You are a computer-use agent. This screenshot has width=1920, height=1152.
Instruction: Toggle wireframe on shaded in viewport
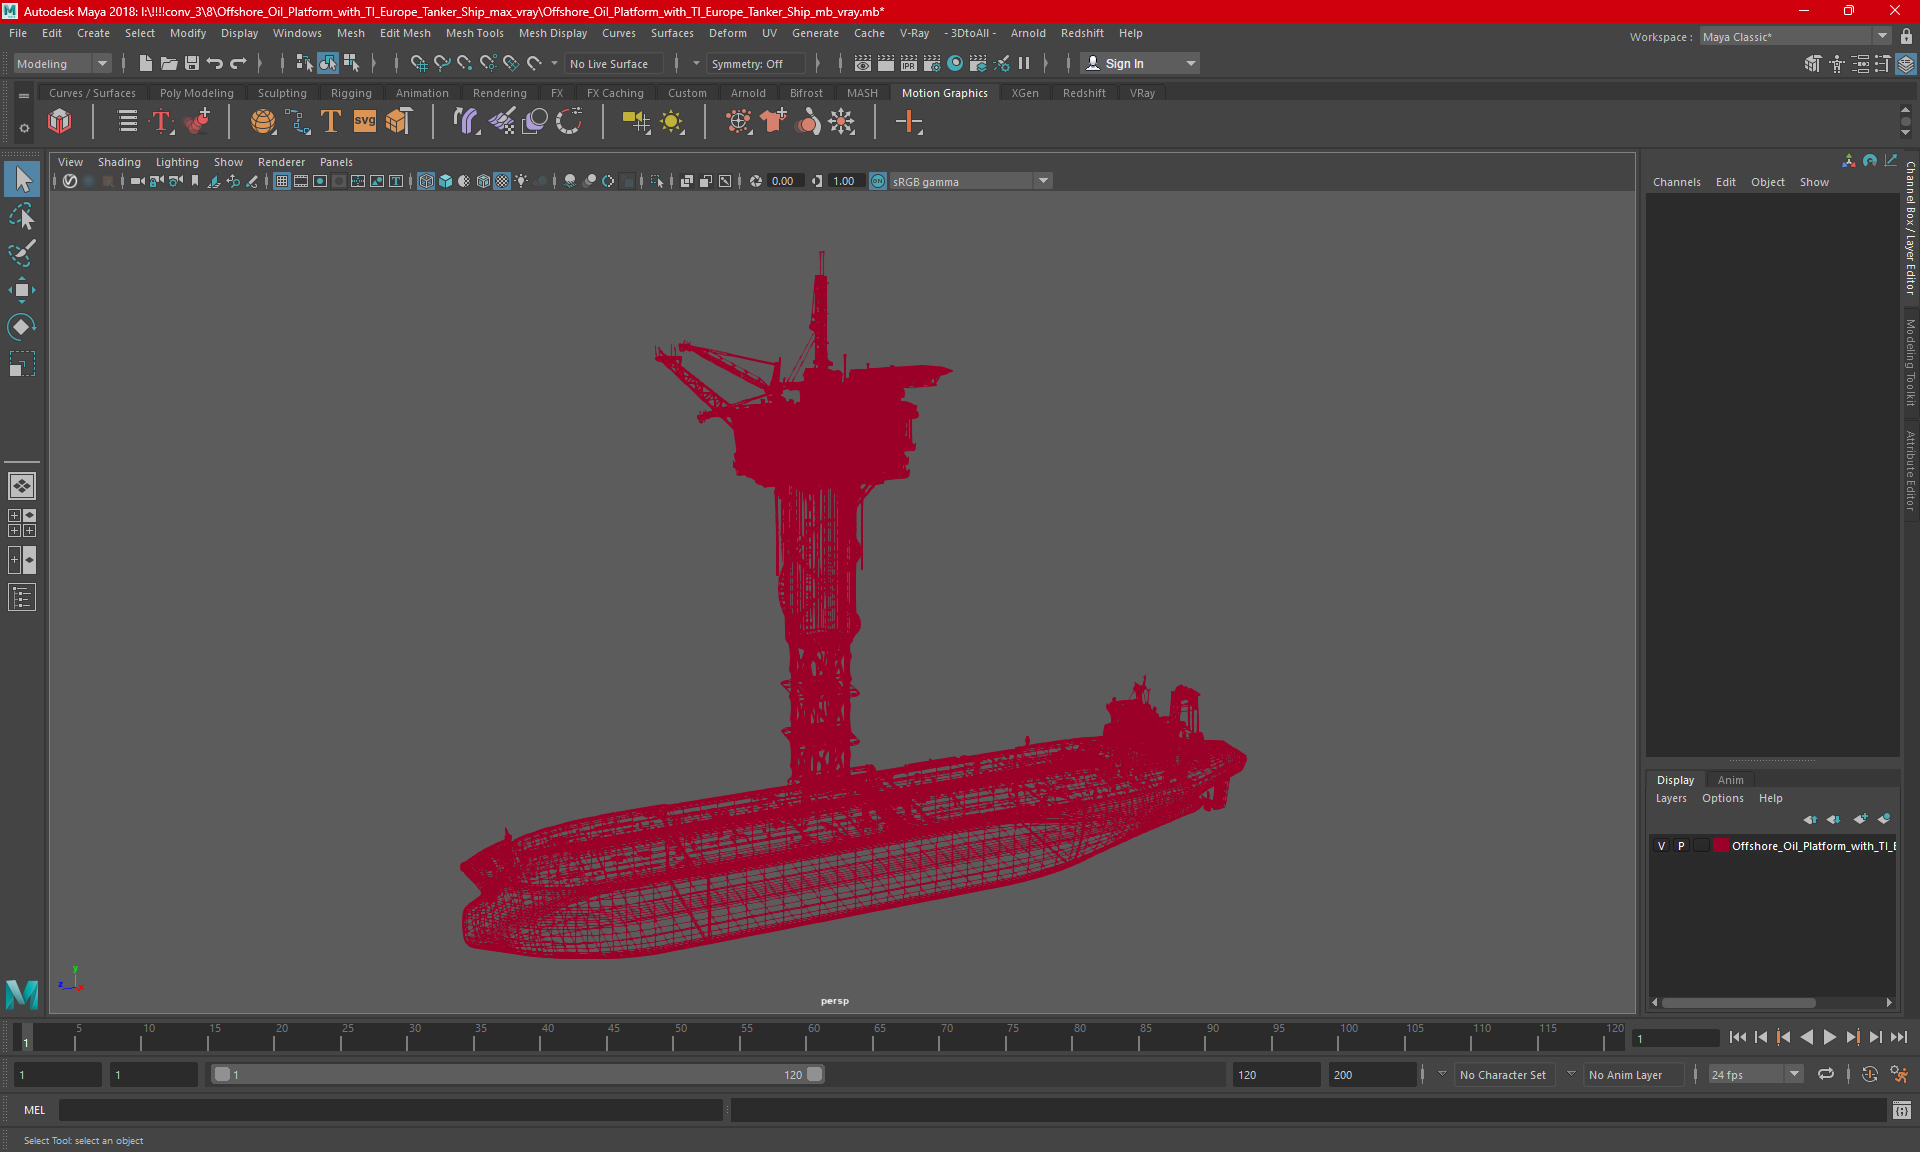(x=484, y=181)
